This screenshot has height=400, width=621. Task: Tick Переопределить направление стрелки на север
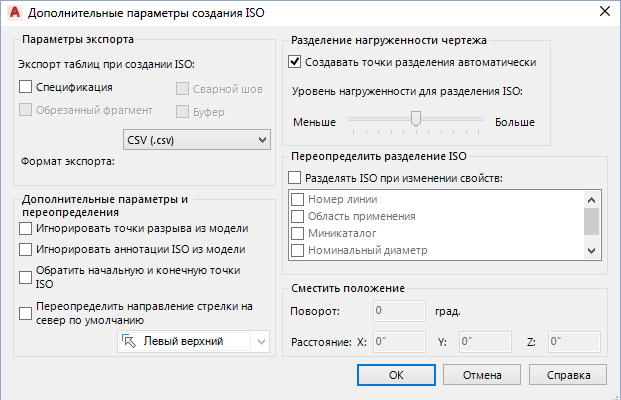[x=26, y=314]
